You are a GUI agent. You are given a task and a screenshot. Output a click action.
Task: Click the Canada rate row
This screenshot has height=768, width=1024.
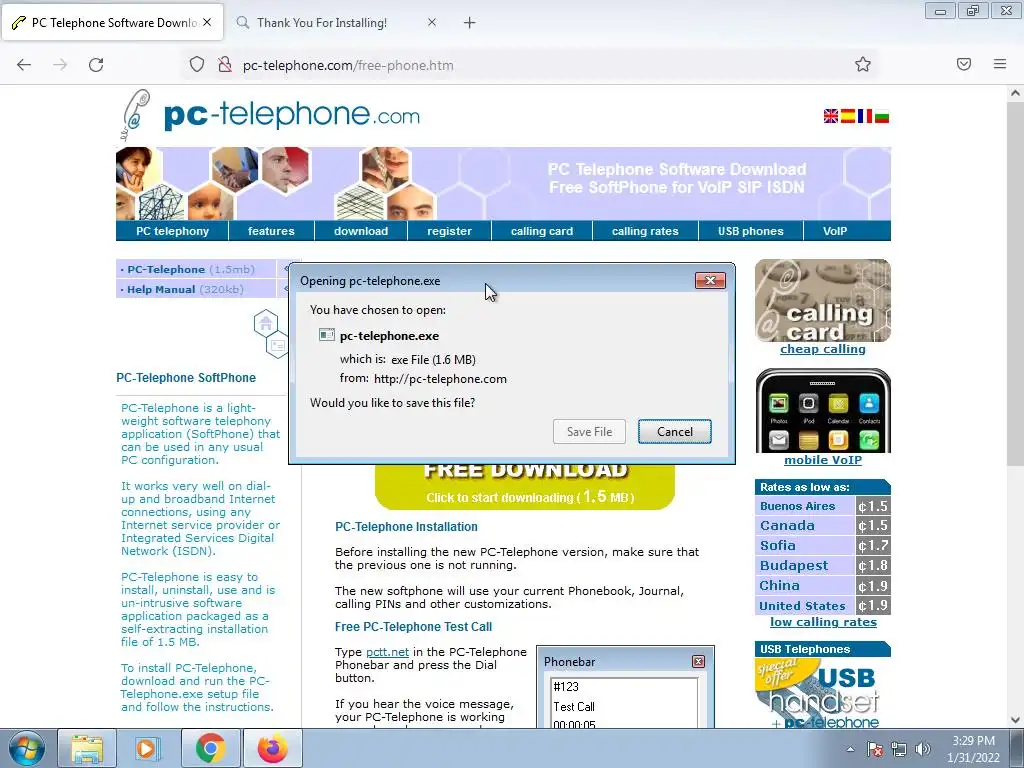823,526
